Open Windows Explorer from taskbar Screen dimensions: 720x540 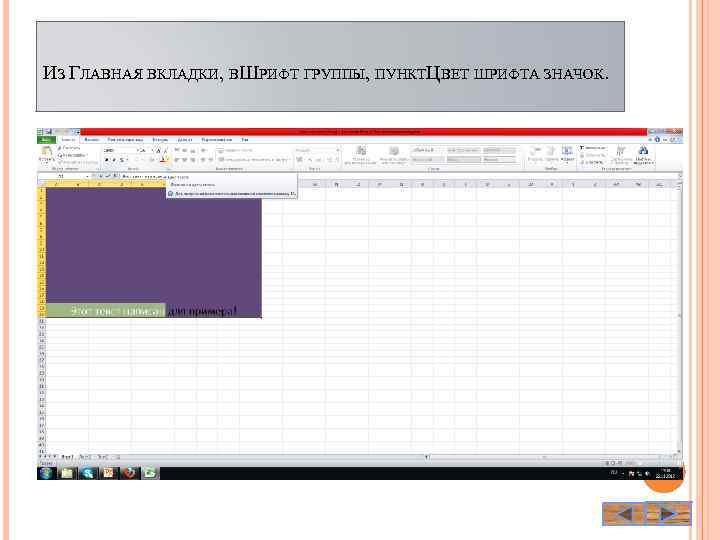tap(67, 473)
